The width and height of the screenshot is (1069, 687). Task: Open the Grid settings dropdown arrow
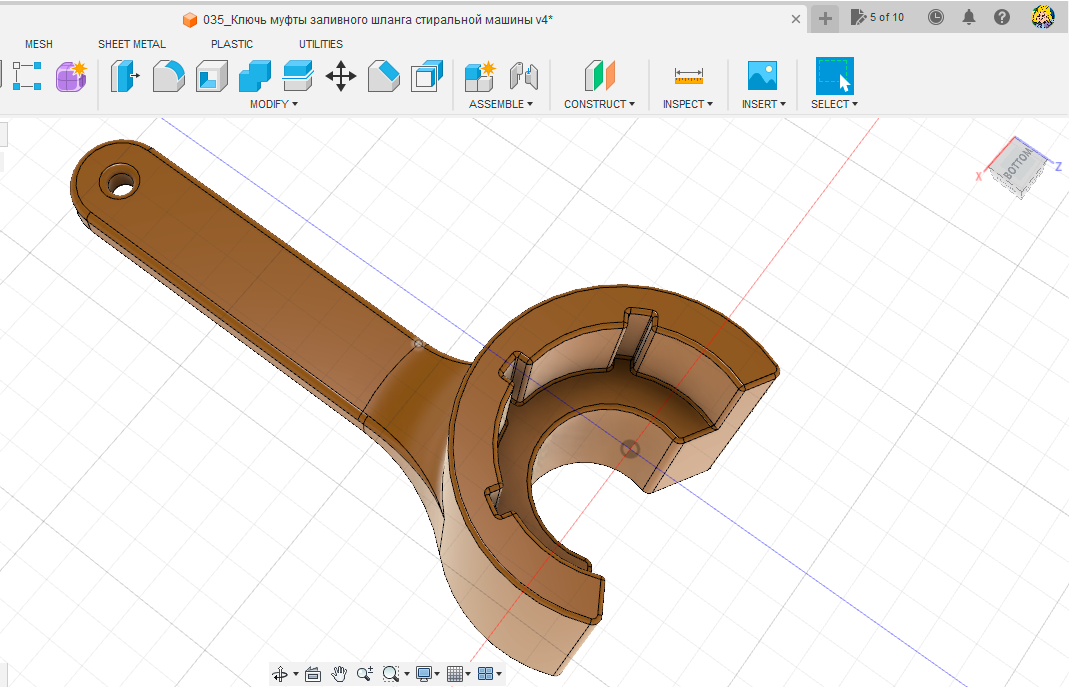pos(468,674)
